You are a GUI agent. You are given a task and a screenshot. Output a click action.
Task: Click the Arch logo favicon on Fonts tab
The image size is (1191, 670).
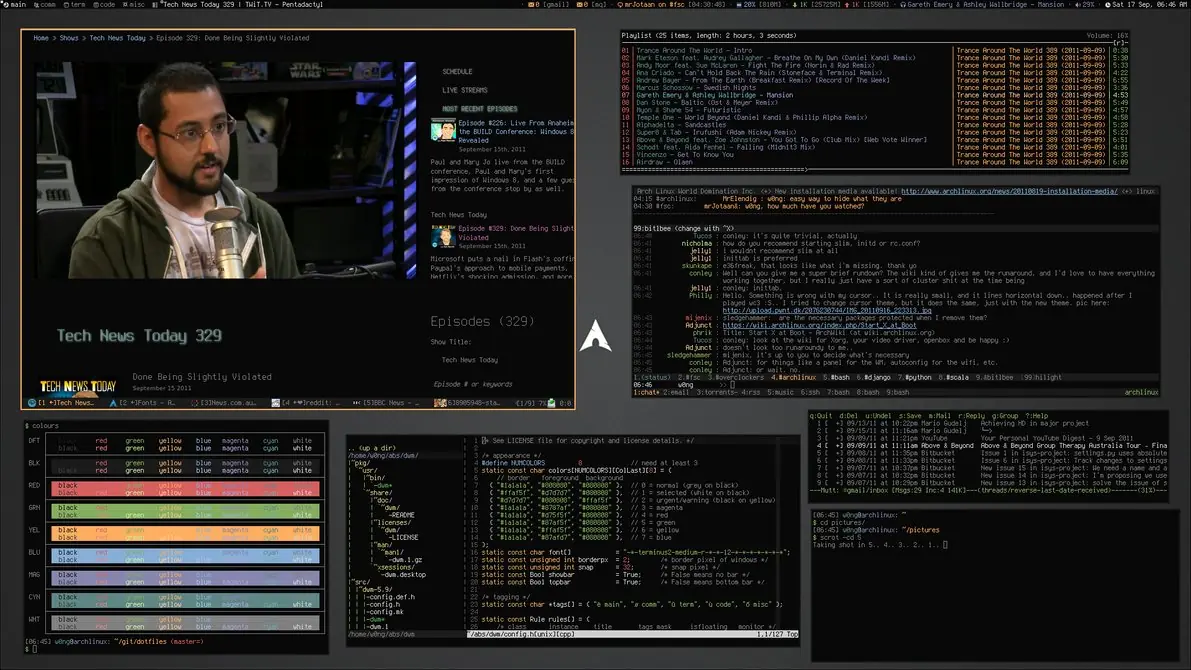113,403
